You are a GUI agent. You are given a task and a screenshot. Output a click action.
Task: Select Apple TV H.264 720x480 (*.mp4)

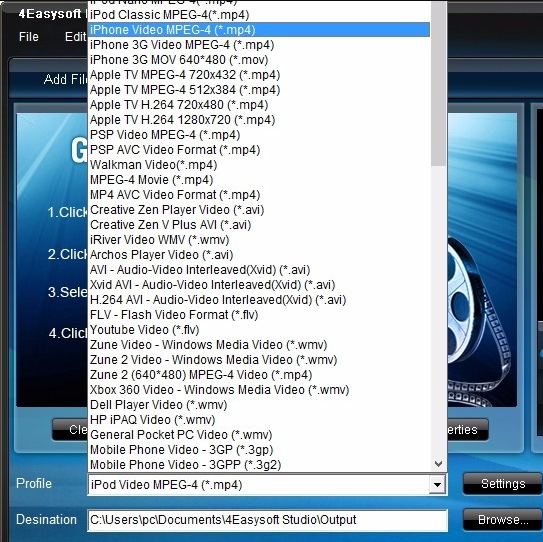pos(259,105)
